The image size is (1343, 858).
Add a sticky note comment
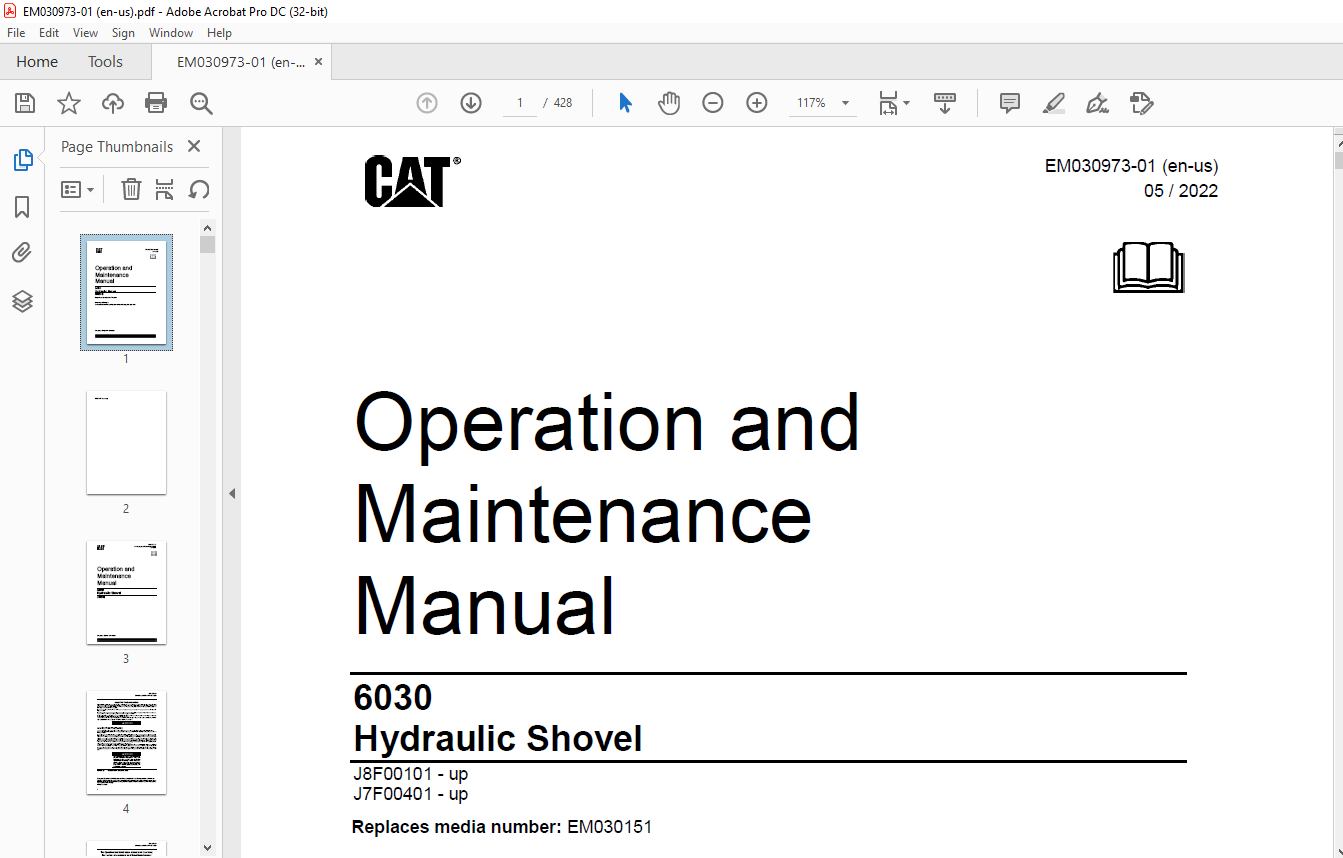(1010, 103)
